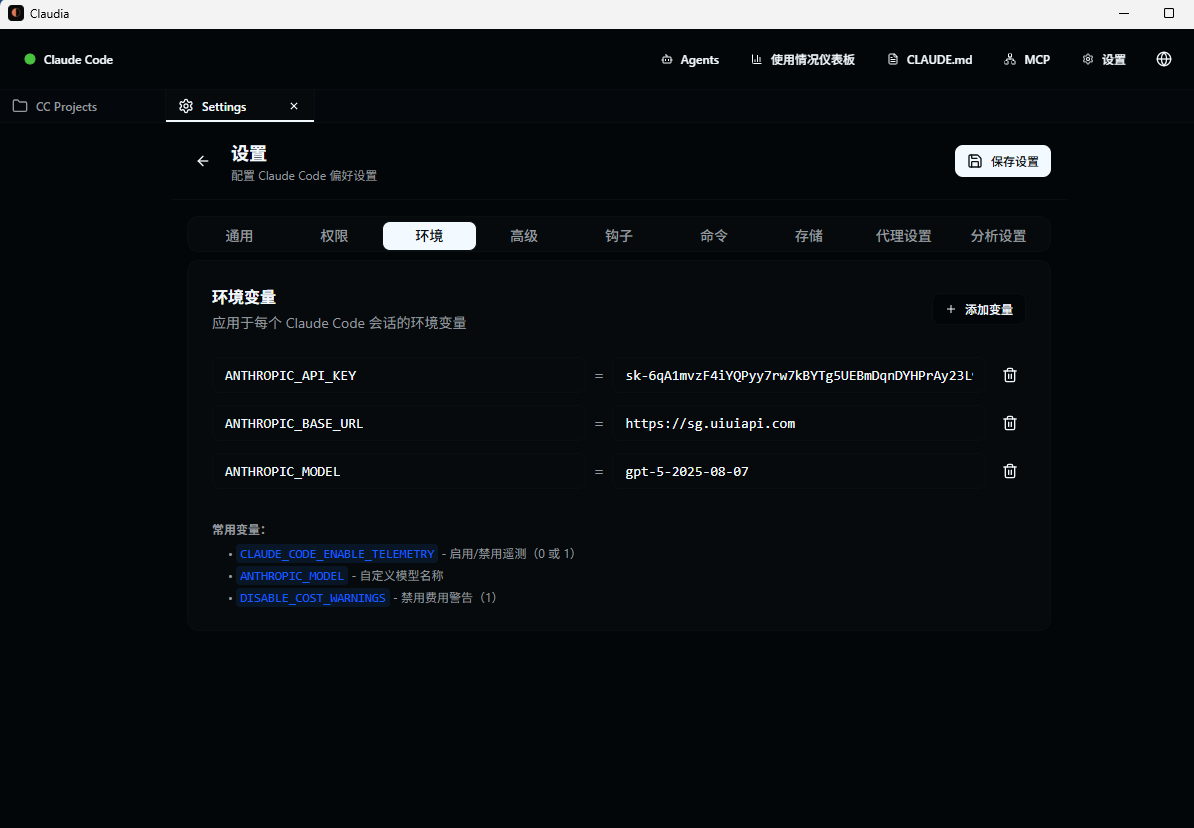Click the https://sg.uiuiapi.com value field
This screenshot has width=1194, height=828.
pos(799,423)
